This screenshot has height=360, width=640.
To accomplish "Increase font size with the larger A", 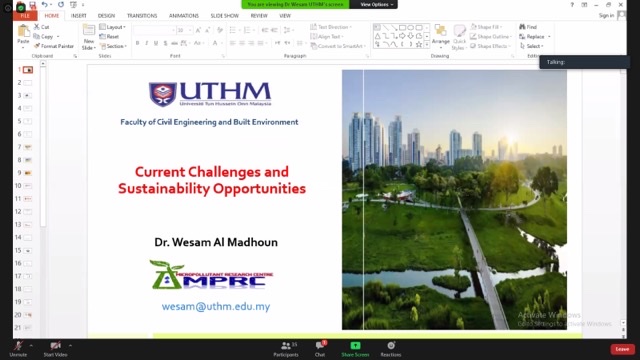I will (198, 30).
